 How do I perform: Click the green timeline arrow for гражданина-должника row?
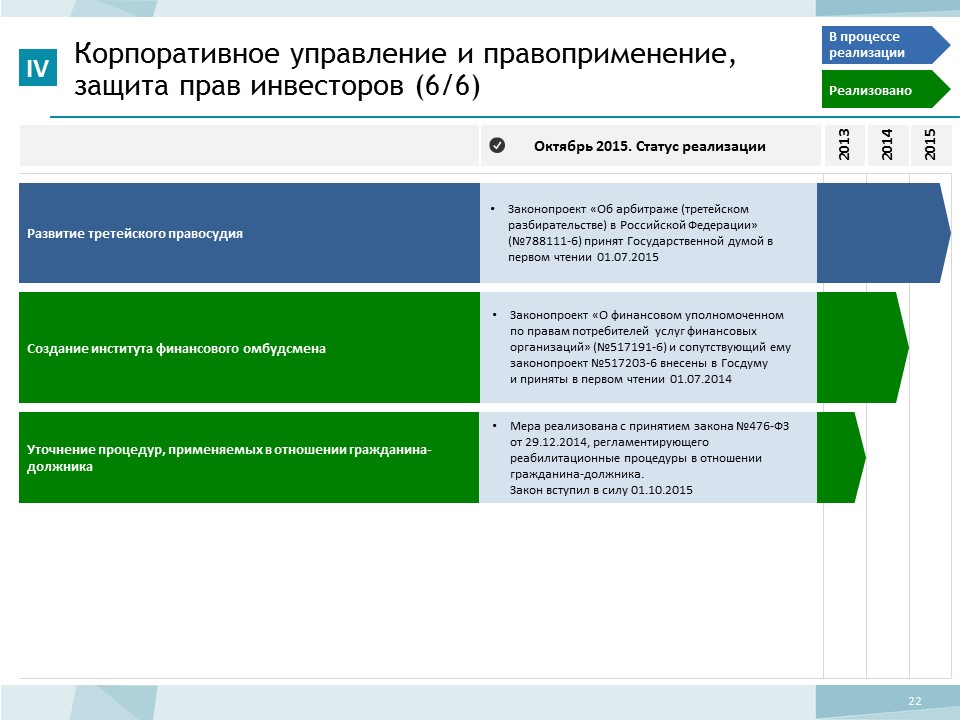click(x=841, y=457)
